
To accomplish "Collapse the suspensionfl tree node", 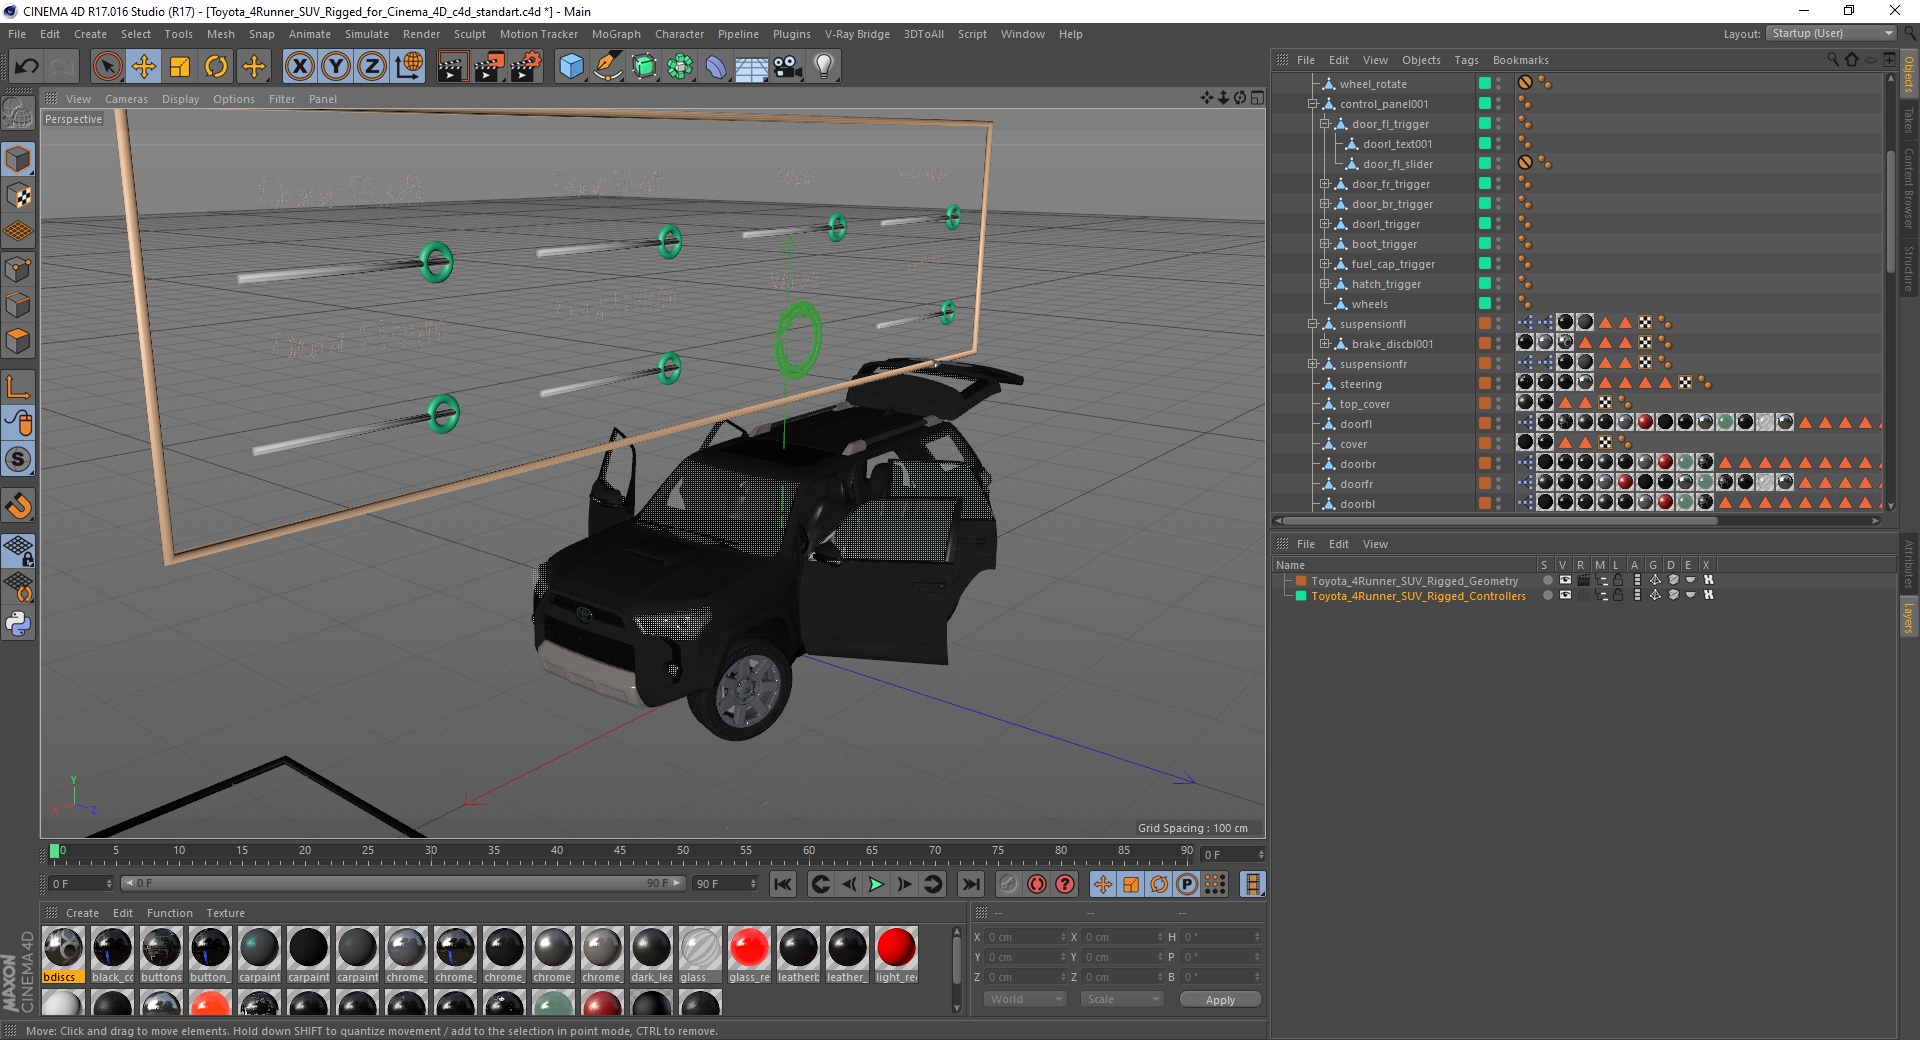I will point(1313,324).
